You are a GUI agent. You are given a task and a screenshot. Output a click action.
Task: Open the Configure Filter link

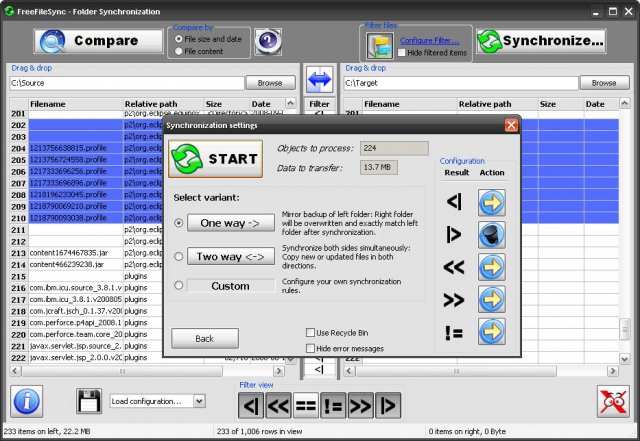point(429,40)
